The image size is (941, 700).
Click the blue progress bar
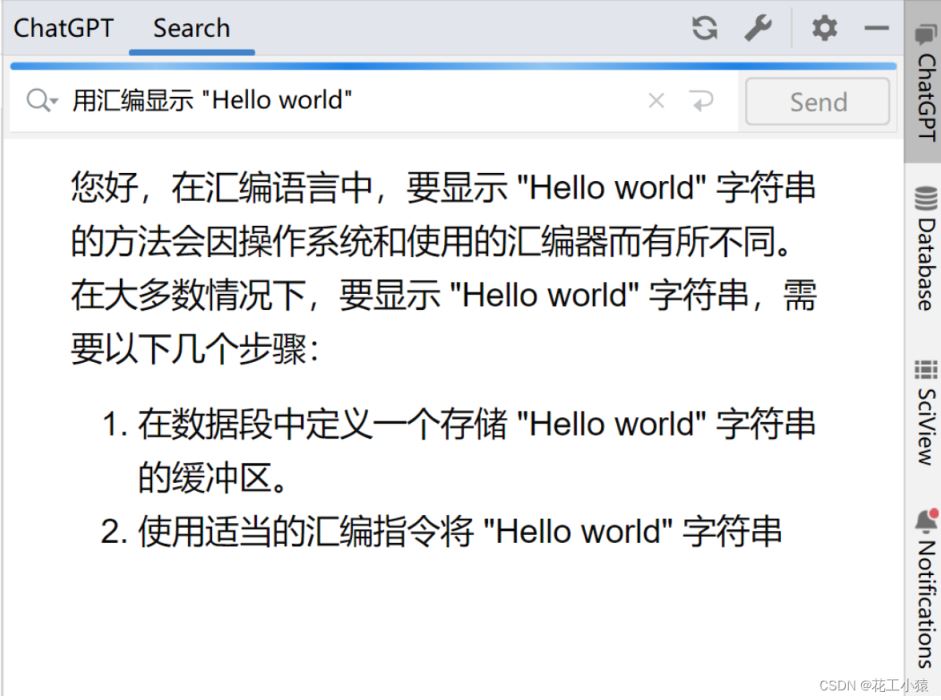(453, 65)
